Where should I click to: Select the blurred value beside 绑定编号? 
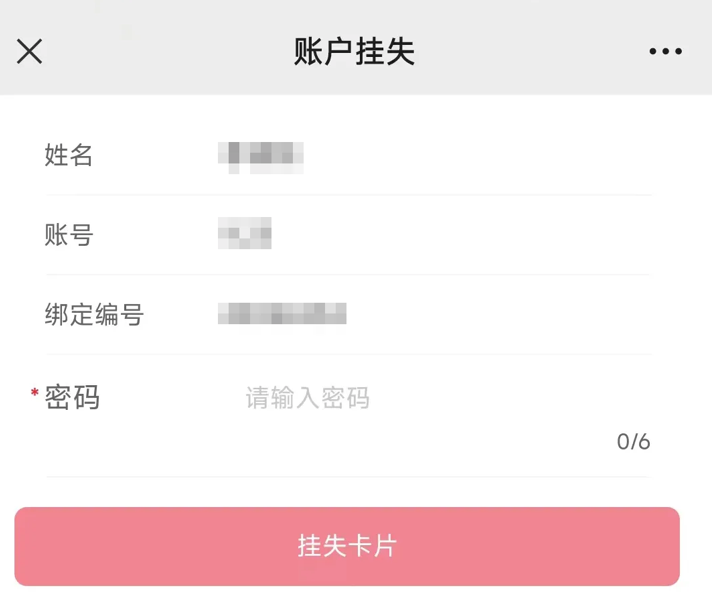point(282,315)
